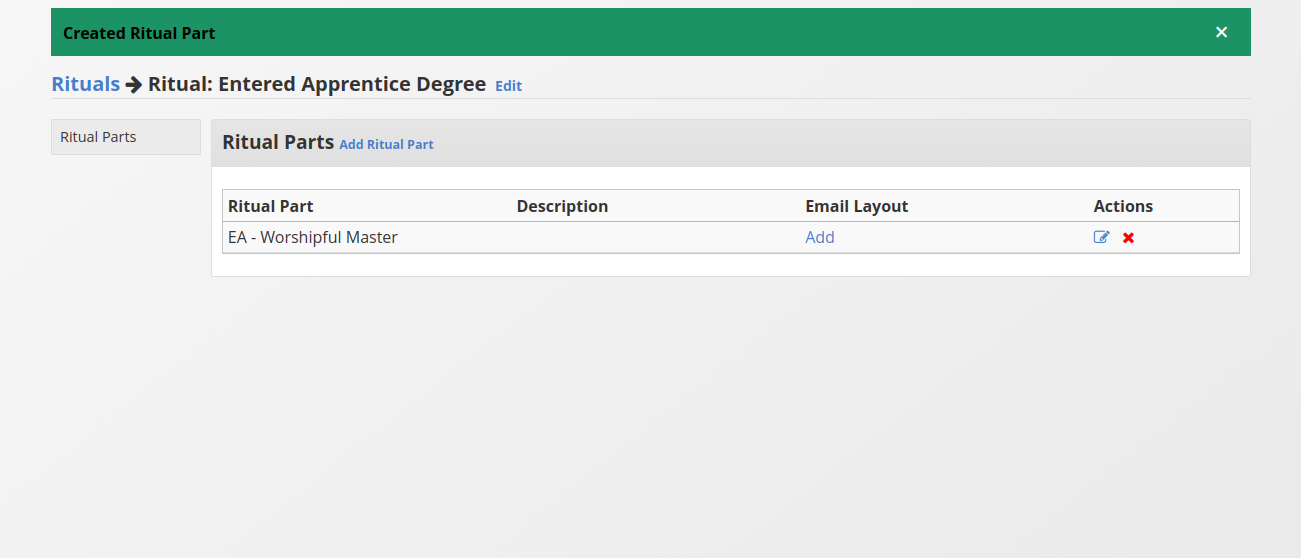
Task: Edit the EA - Worshipful Master ritual part
Action: tap(1102, 237)
